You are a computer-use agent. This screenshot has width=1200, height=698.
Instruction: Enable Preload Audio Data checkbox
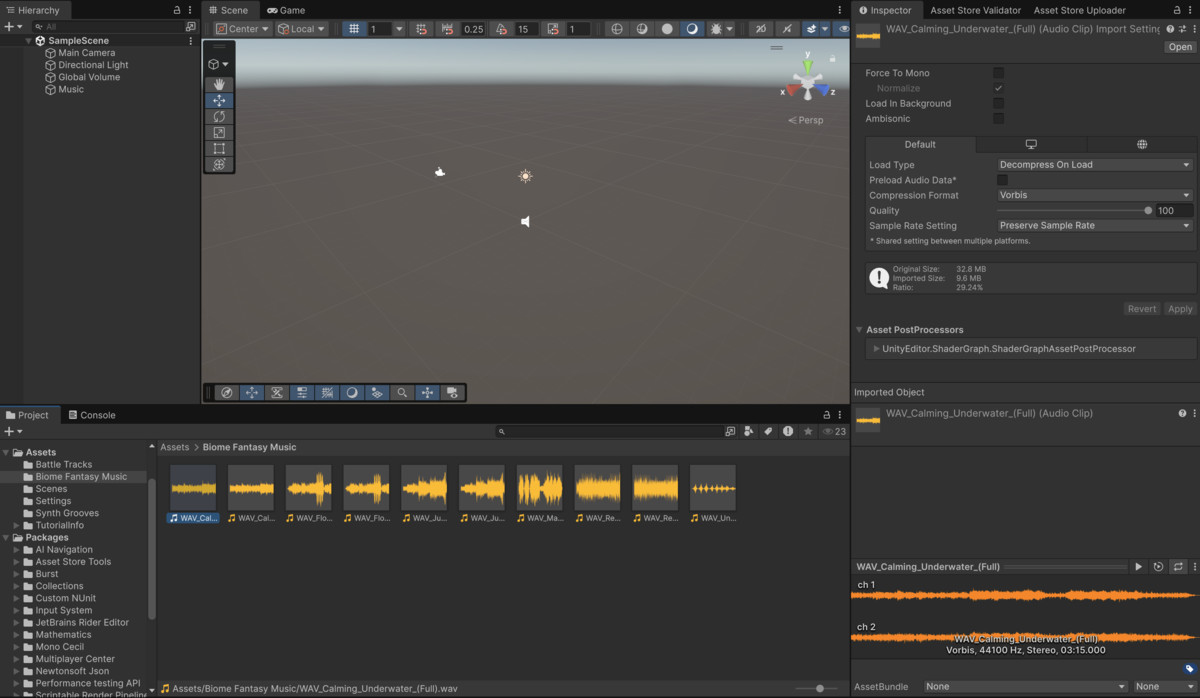(1002, 180)
